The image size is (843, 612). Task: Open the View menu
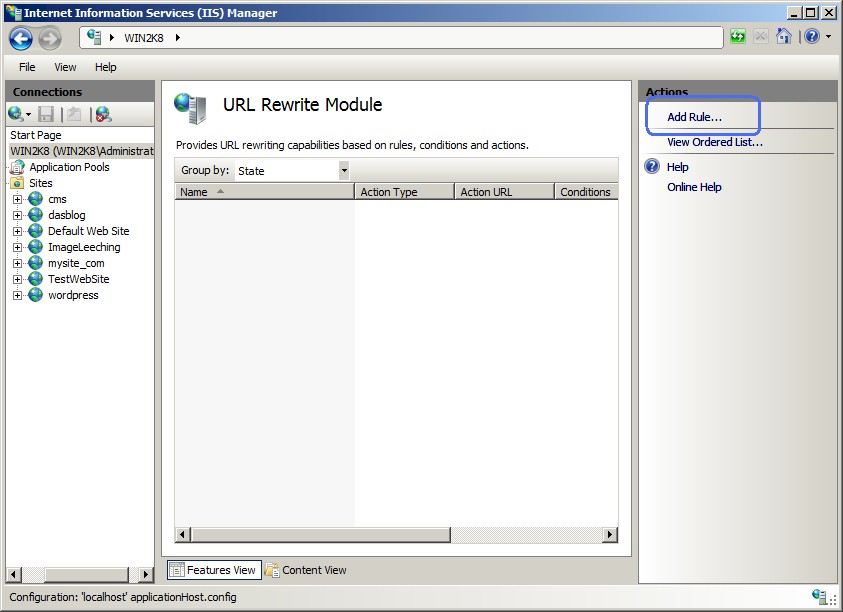tap(65, 67)
